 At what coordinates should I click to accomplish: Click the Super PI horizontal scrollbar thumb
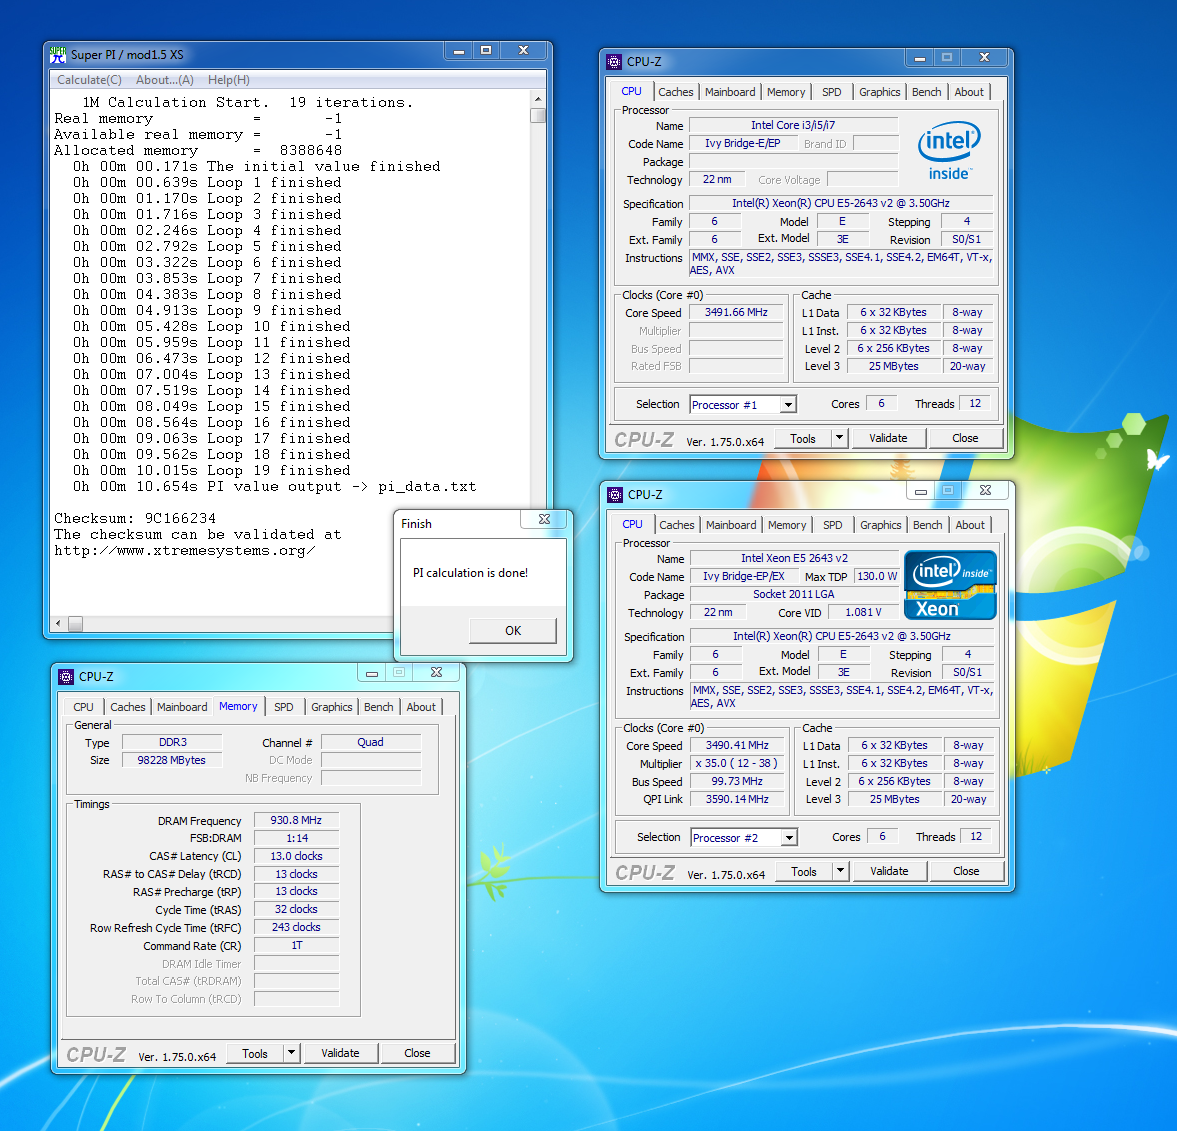click(x=75, y=624)
